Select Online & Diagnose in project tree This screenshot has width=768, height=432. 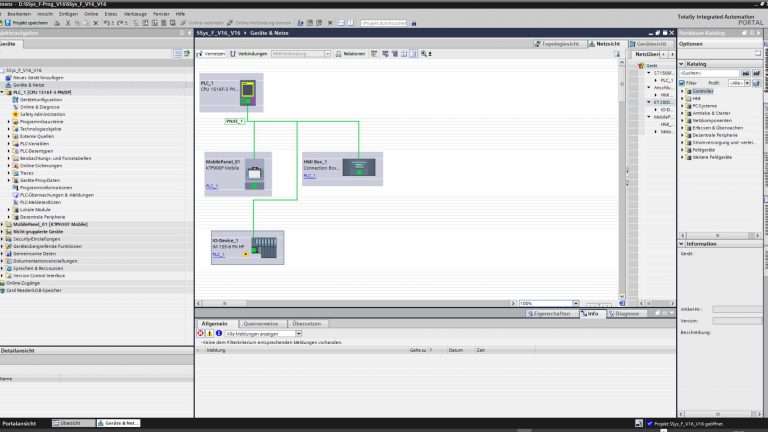(39, 107)
